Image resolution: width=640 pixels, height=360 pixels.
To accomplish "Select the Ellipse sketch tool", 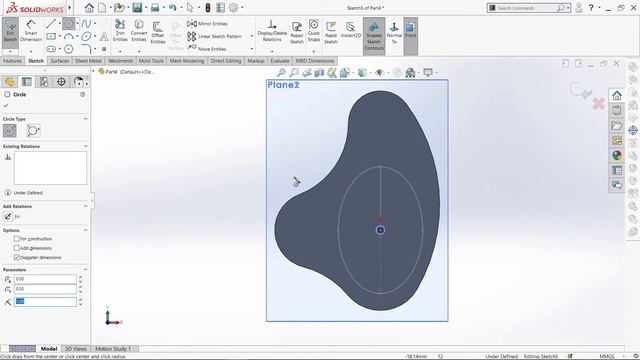I will click(x=86, y=36).
